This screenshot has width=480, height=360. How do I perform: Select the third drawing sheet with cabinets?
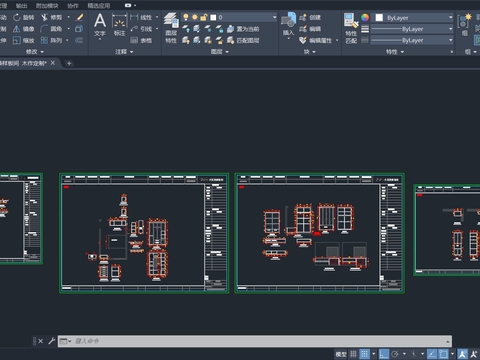coord(320,233)
